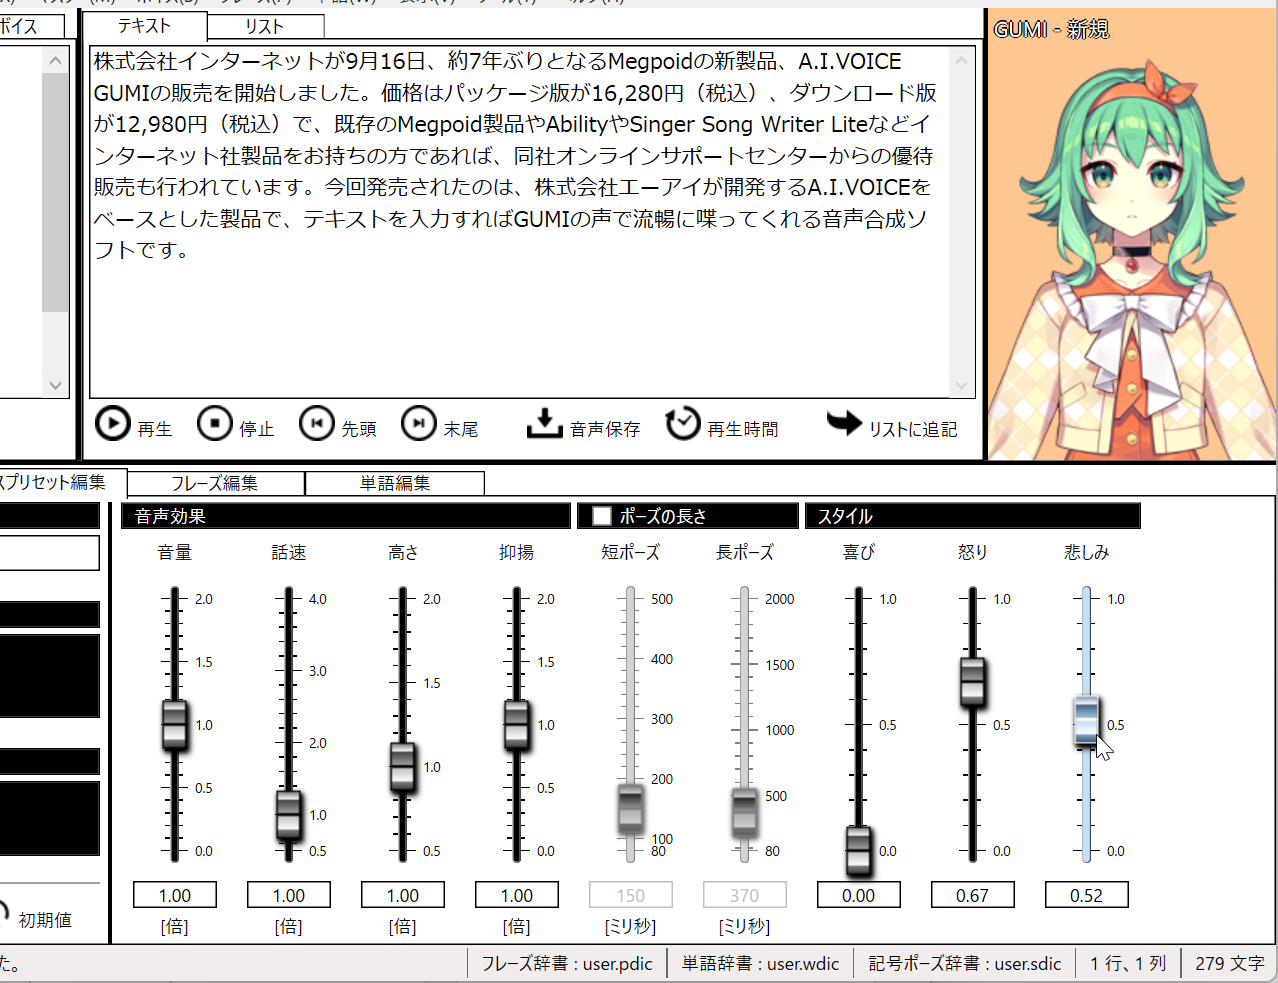Screen dimensions: 1278x983
Task: Click voice list scrollbar down arrow
Action: 55,385
